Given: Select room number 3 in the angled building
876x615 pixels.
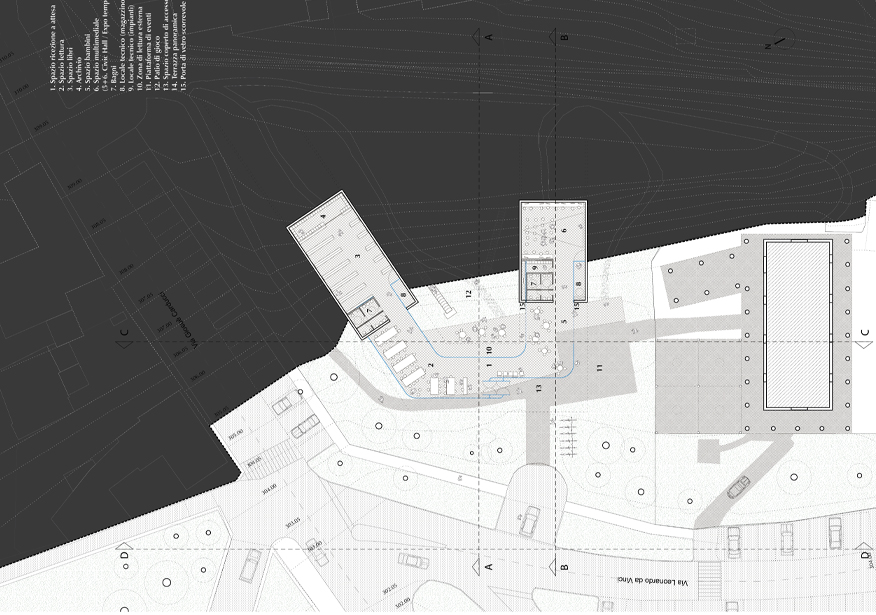Looking at the screenshot, I should (356, 257).
